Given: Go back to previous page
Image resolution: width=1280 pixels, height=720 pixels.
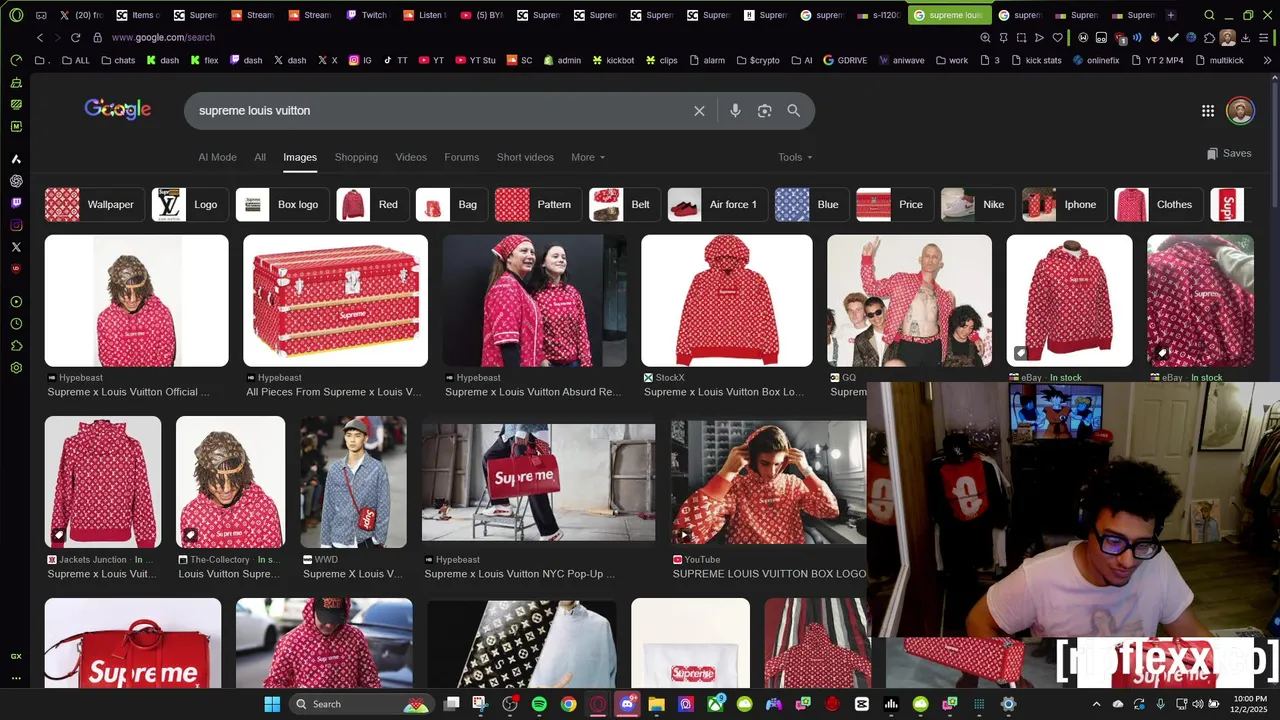Looking at the screenshot, I should (40, 37).
